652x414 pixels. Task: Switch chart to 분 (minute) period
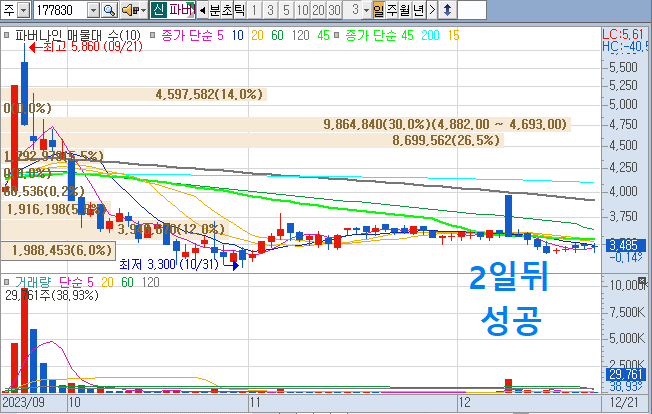pos(215,10)
